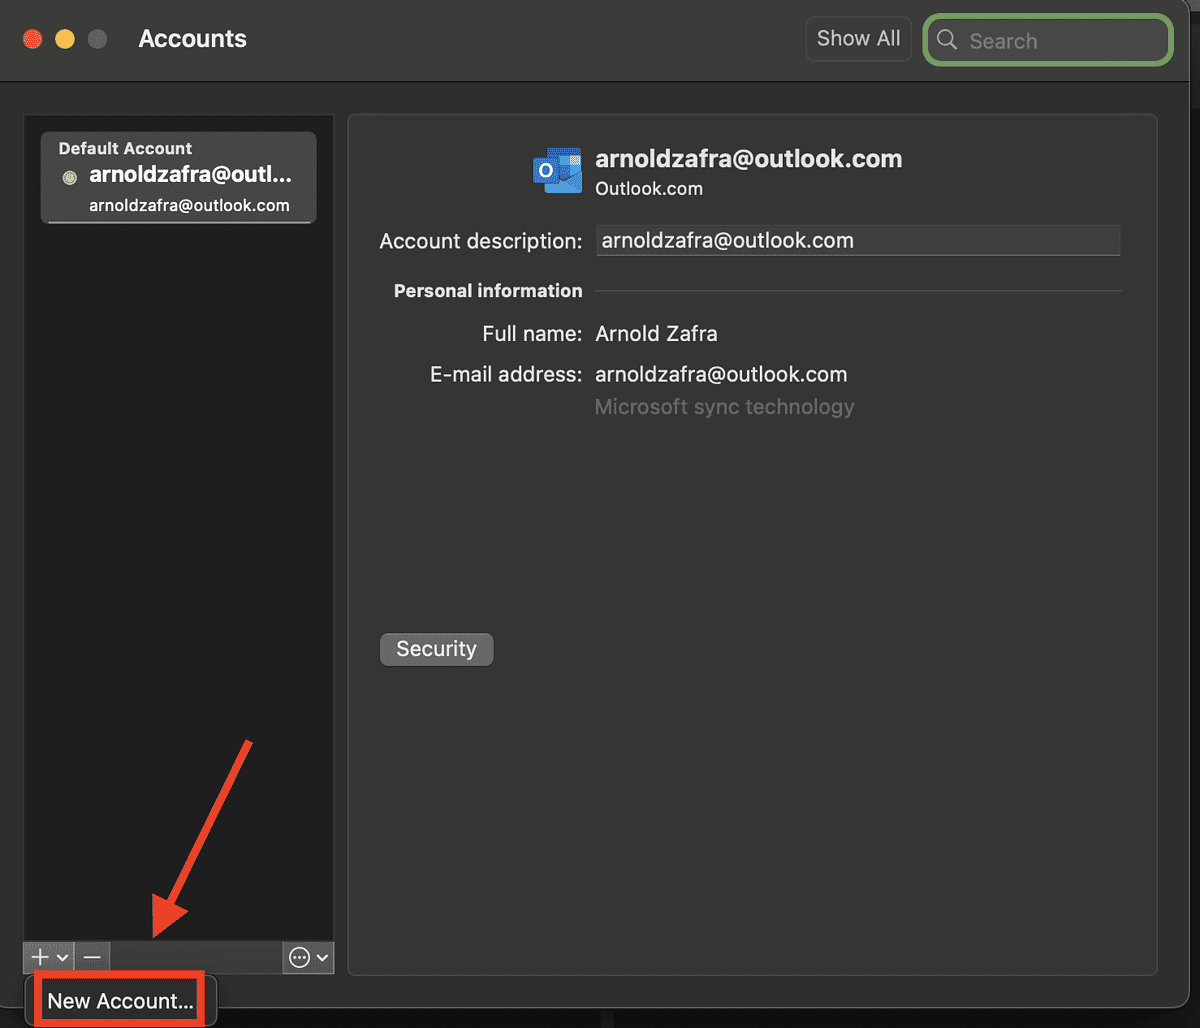Click the Accounts window title
The height and width of the screenshot is (1028, 1200).
(x=192, y=39)
